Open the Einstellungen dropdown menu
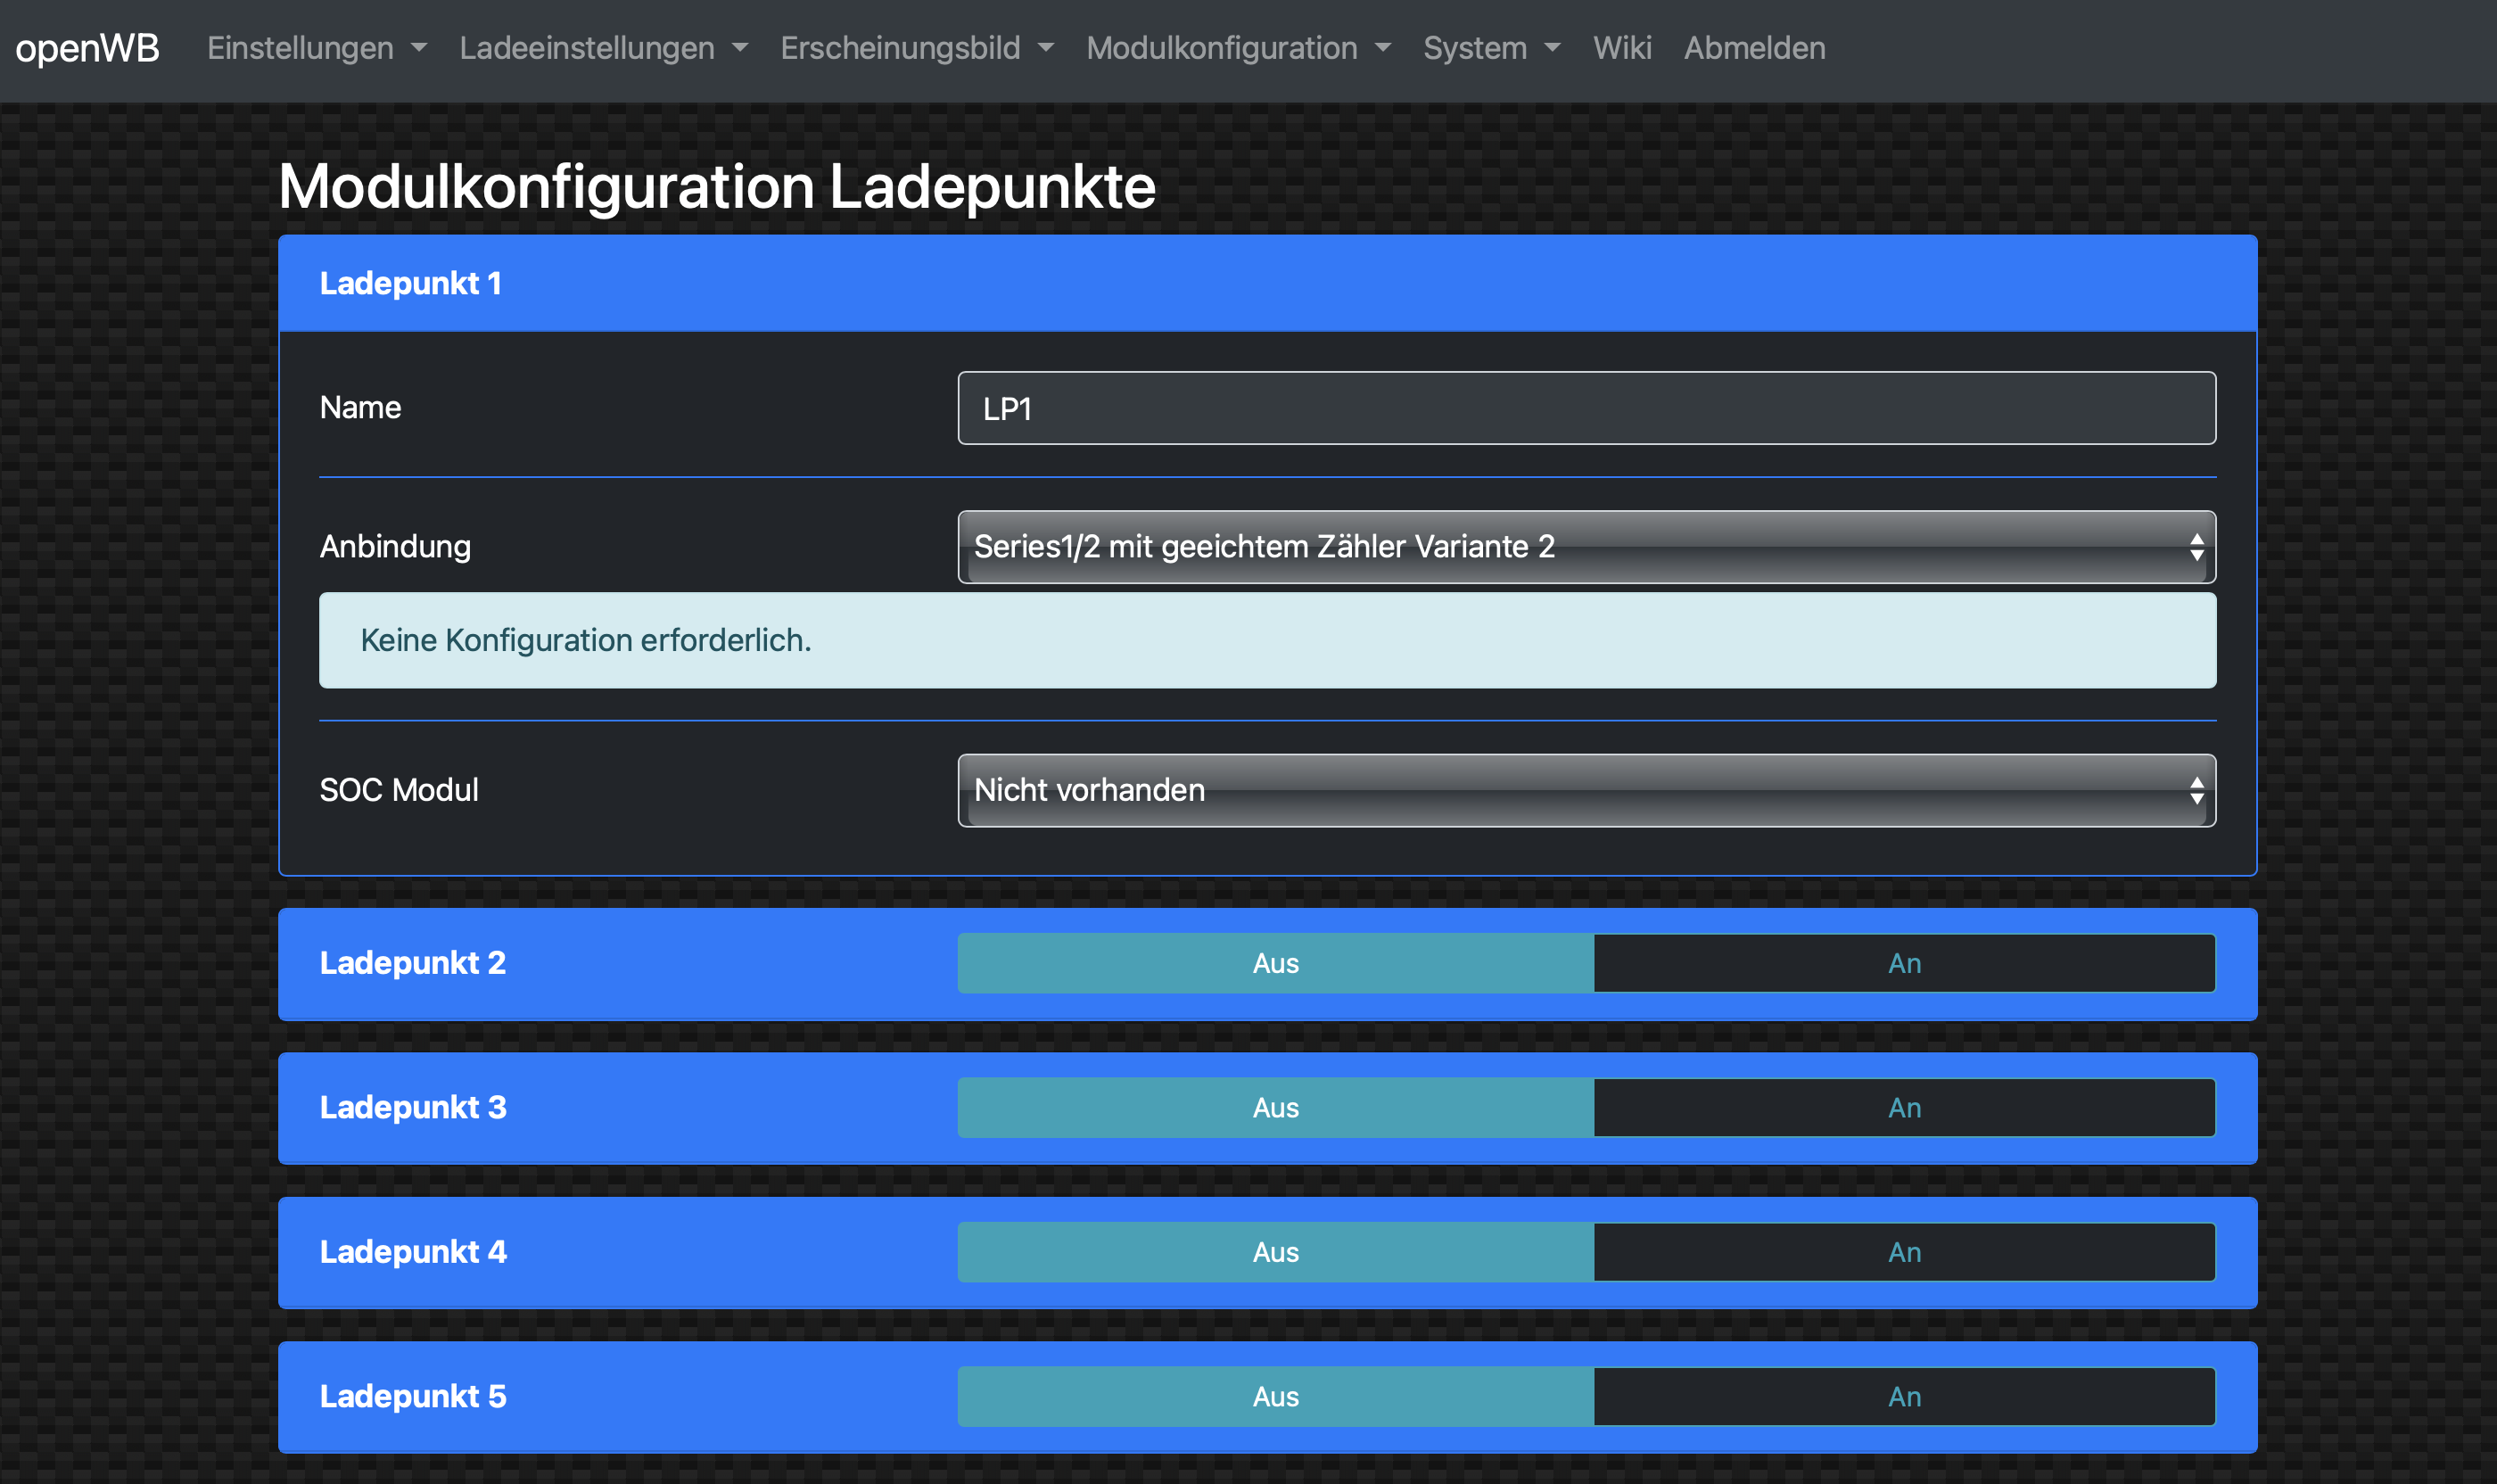The image size is (2497, 1484). click(x=316, y=48)
